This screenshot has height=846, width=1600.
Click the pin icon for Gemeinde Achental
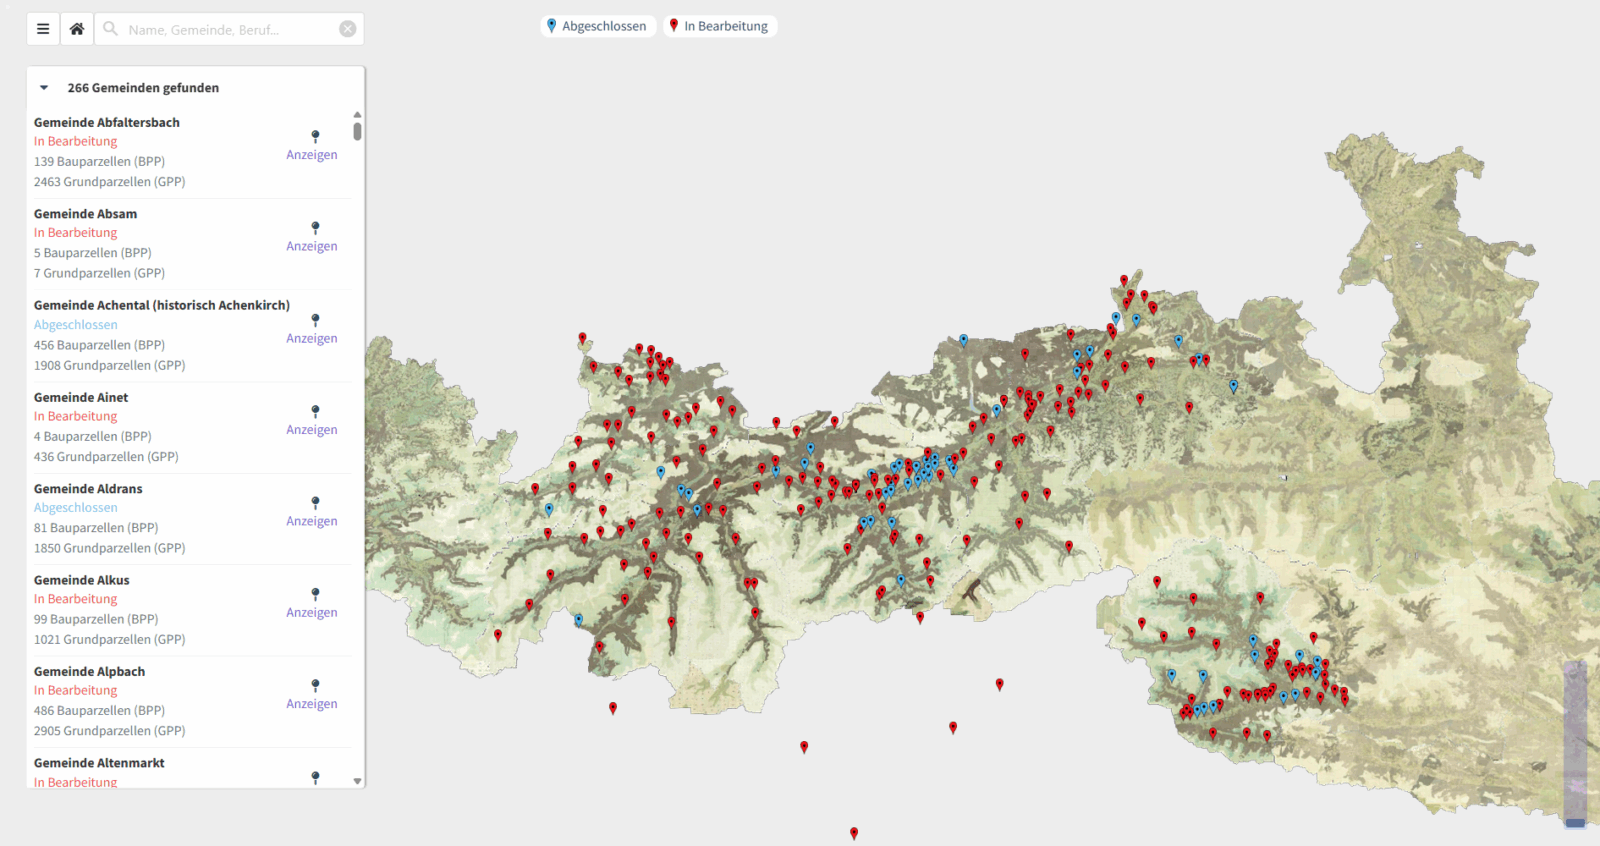(x=315, y=320)
